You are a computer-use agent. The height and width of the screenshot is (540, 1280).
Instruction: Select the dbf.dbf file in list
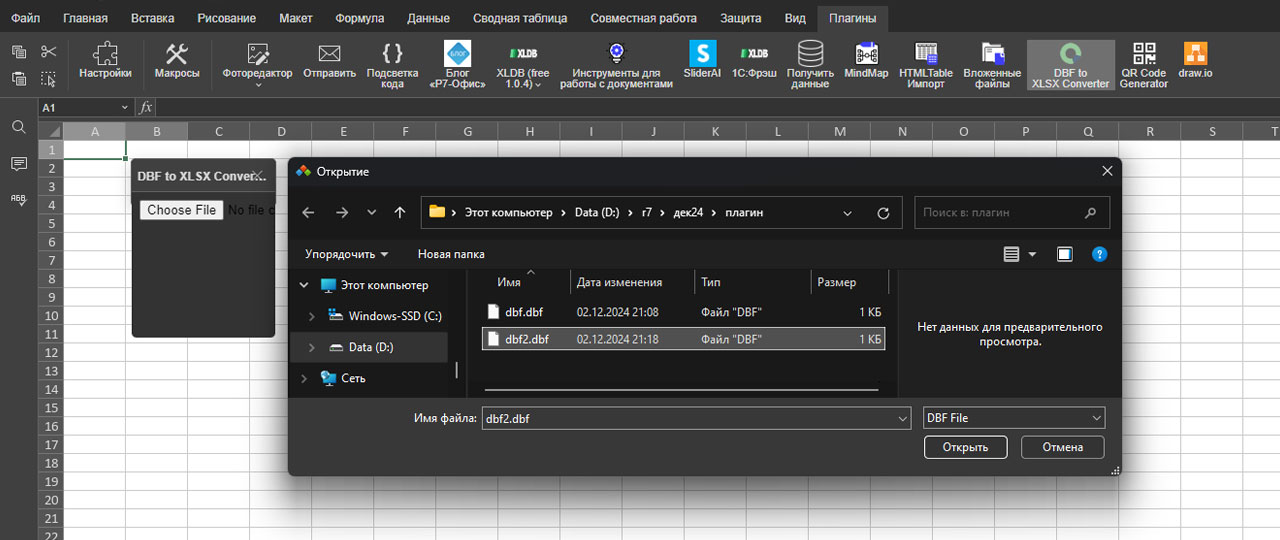pyautogui.click(x=524, y=312)
